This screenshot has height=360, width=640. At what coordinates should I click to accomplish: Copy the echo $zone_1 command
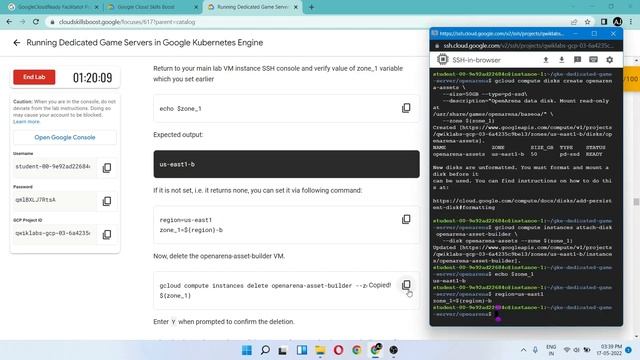(406, 108)
